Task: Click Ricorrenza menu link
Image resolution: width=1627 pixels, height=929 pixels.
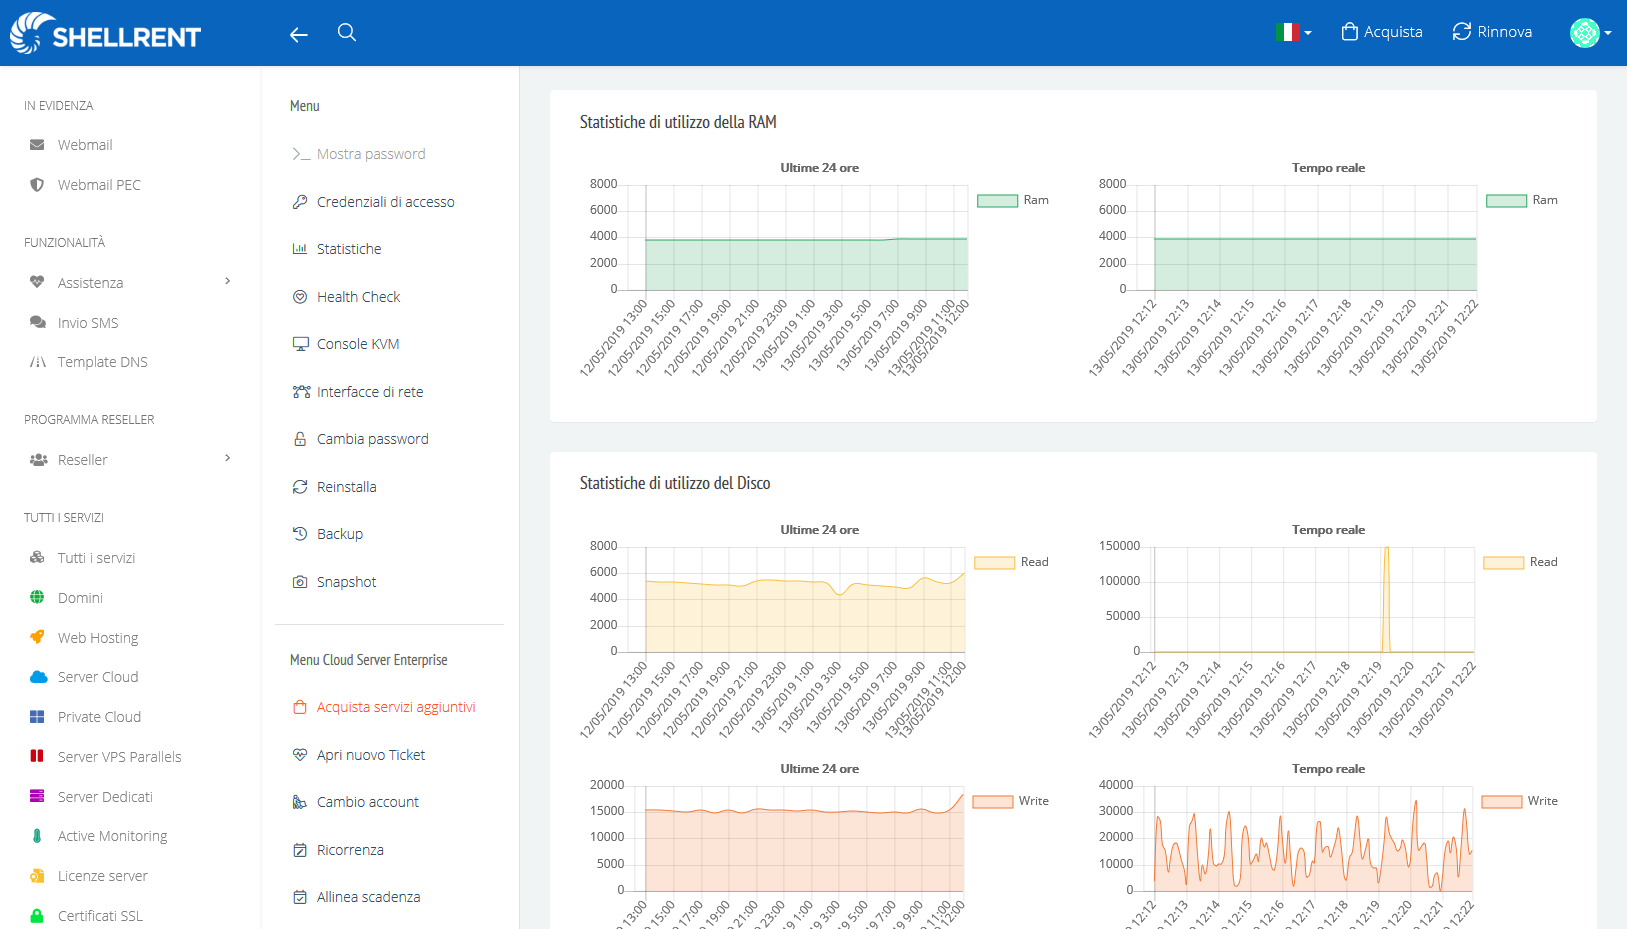Action: 337,850
